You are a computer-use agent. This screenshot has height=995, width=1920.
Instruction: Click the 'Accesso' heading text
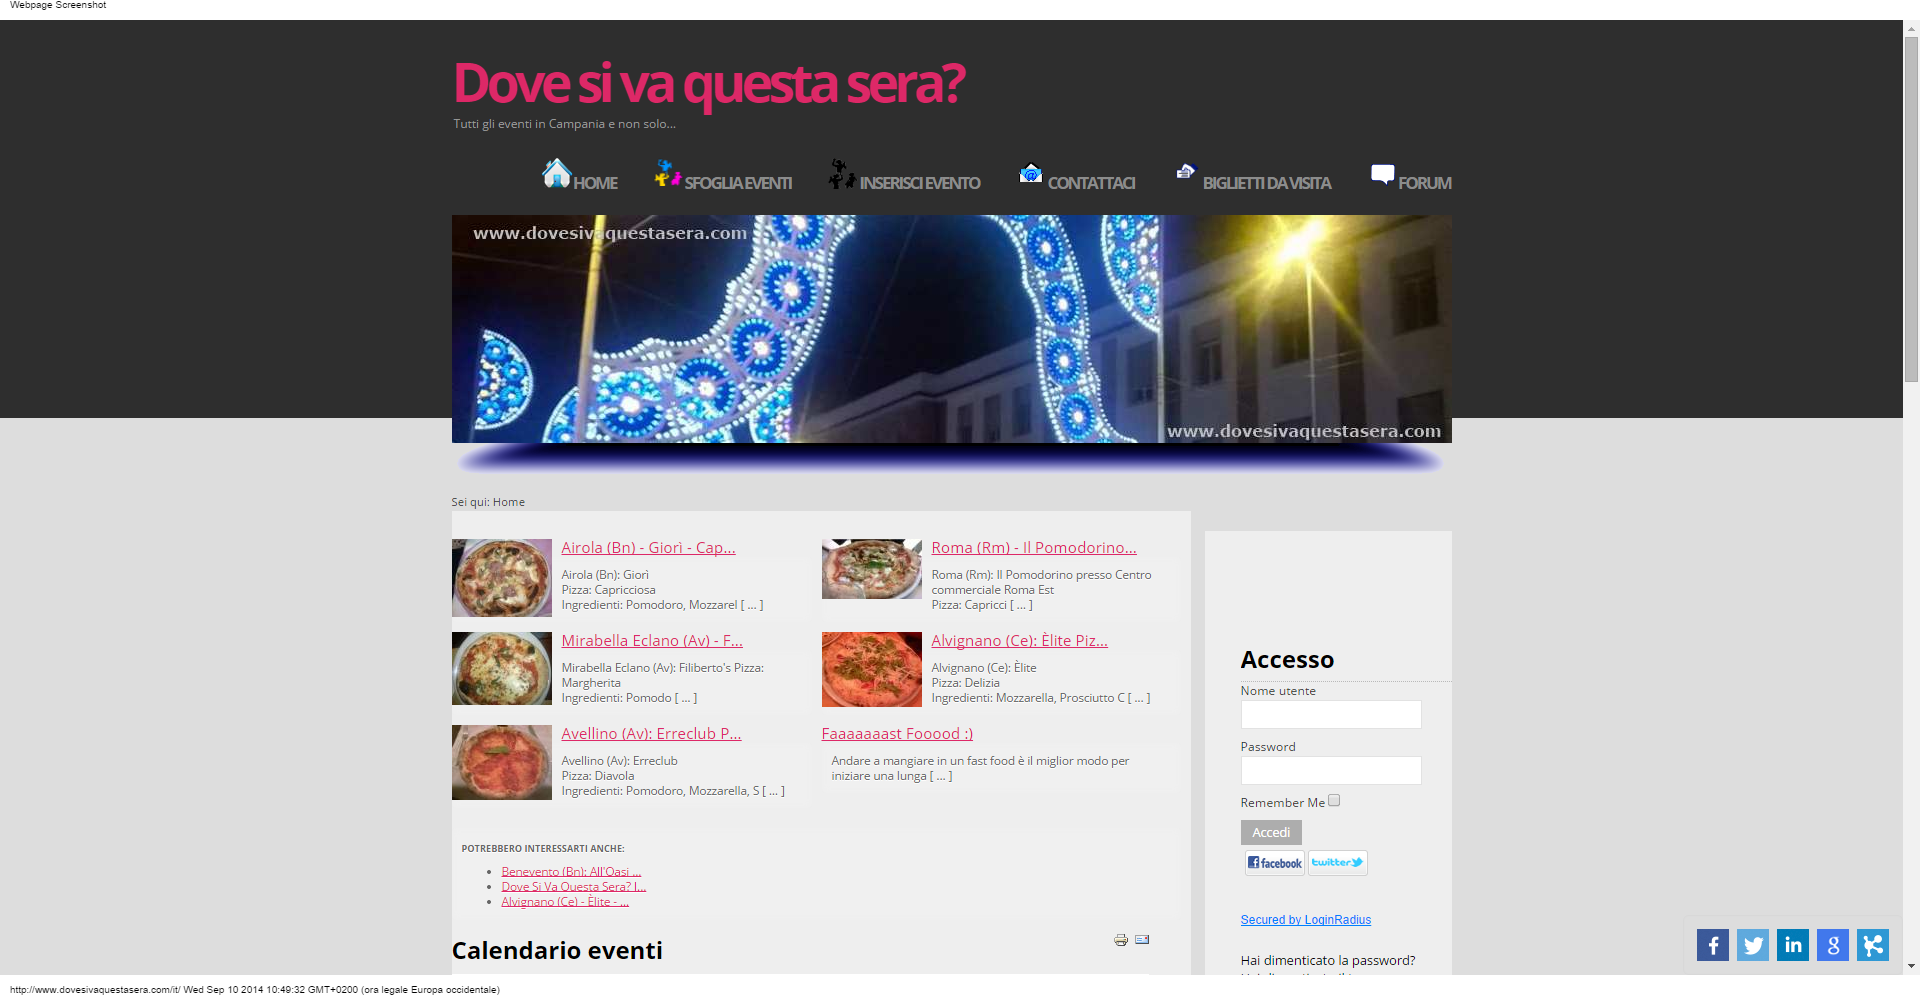[1287, 660]
